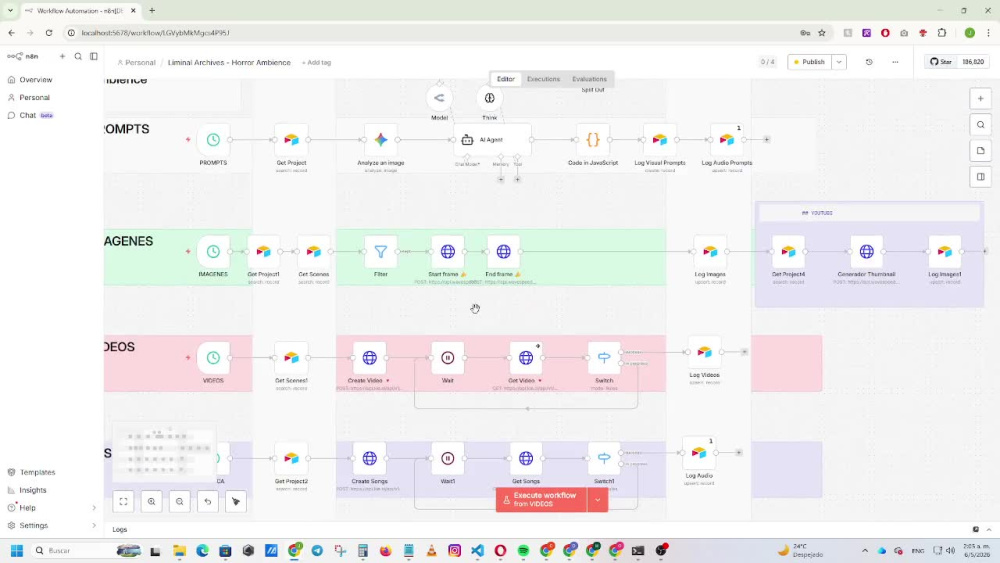Select the Create Video HTTP node

pyautogui.click(x=369, y=358)
